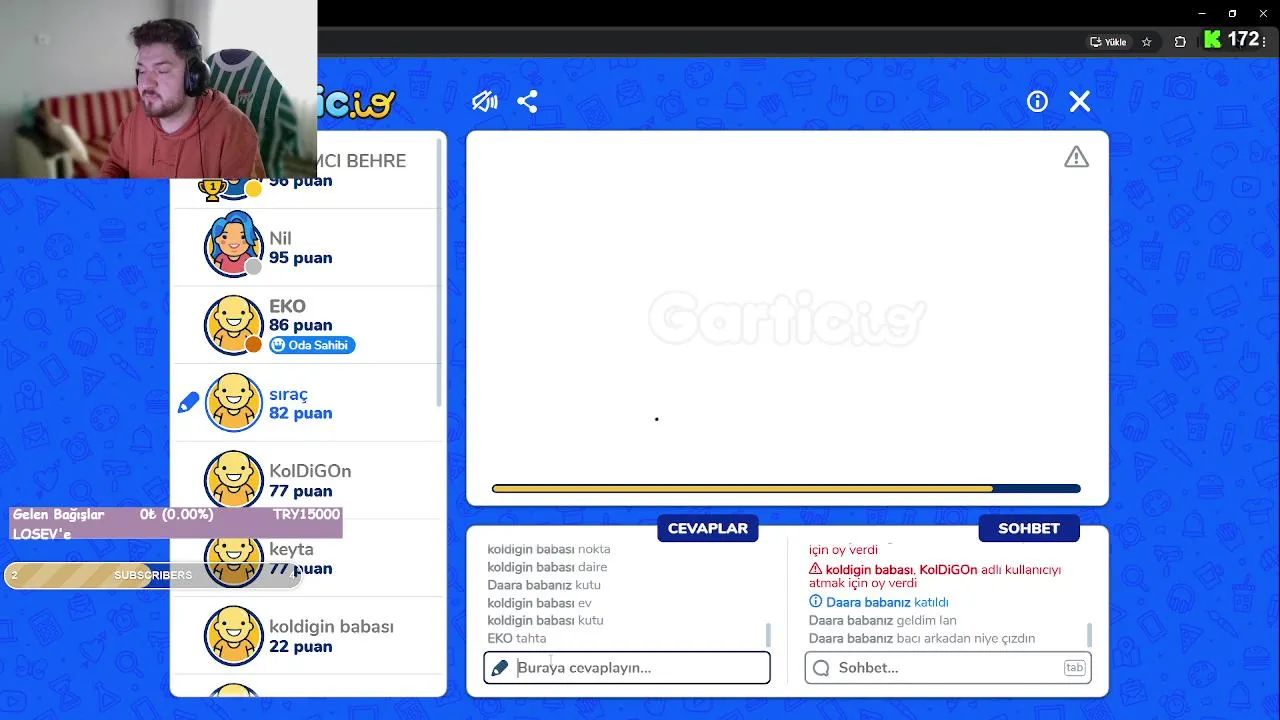Image resolution: width=1280 pixels, height=720 pixels.
Task: Bookmark the page with the star icon
Action: (x=1147, y=42)
